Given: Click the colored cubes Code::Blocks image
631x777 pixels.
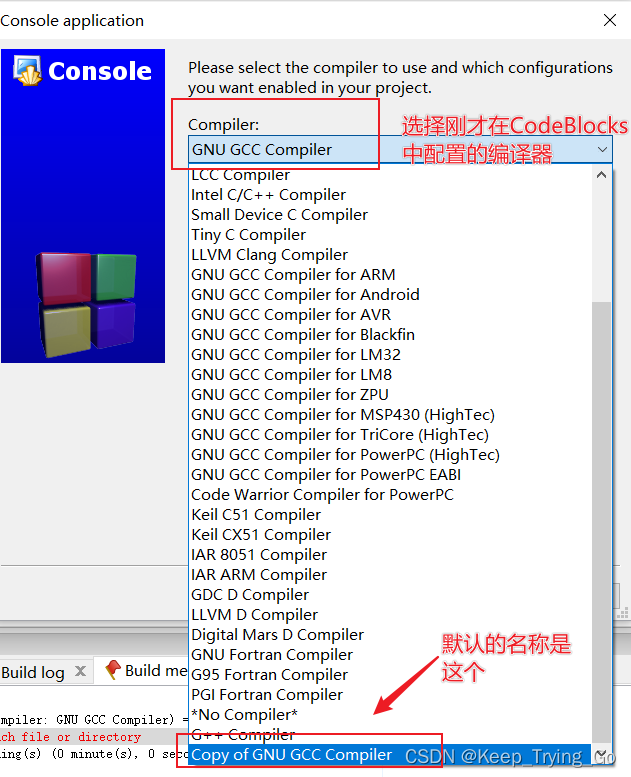Looking at the screenshot, I should [x=86, y=304].
